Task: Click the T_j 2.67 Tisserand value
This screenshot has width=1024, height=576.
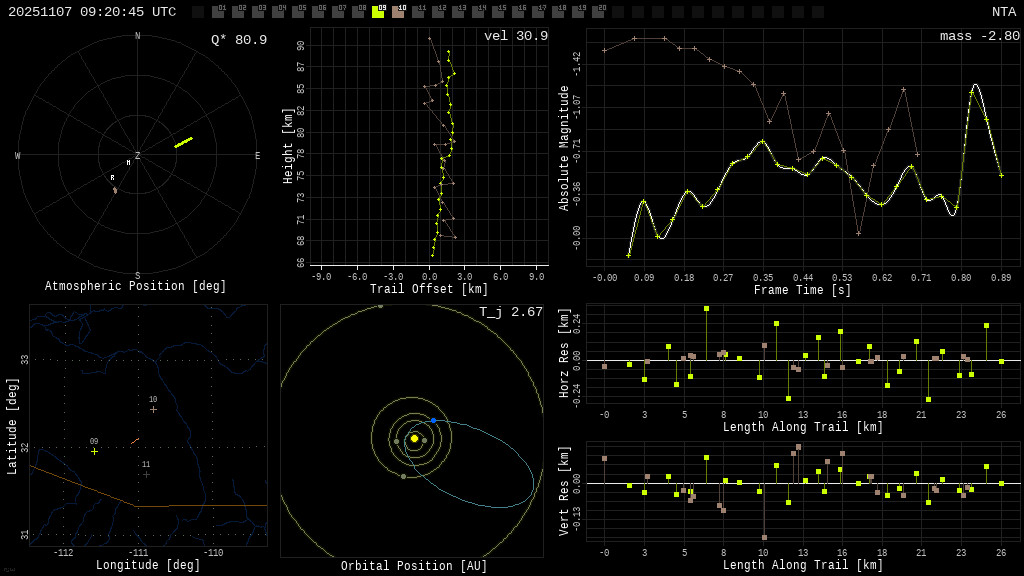Action: [x=510, y=312]
